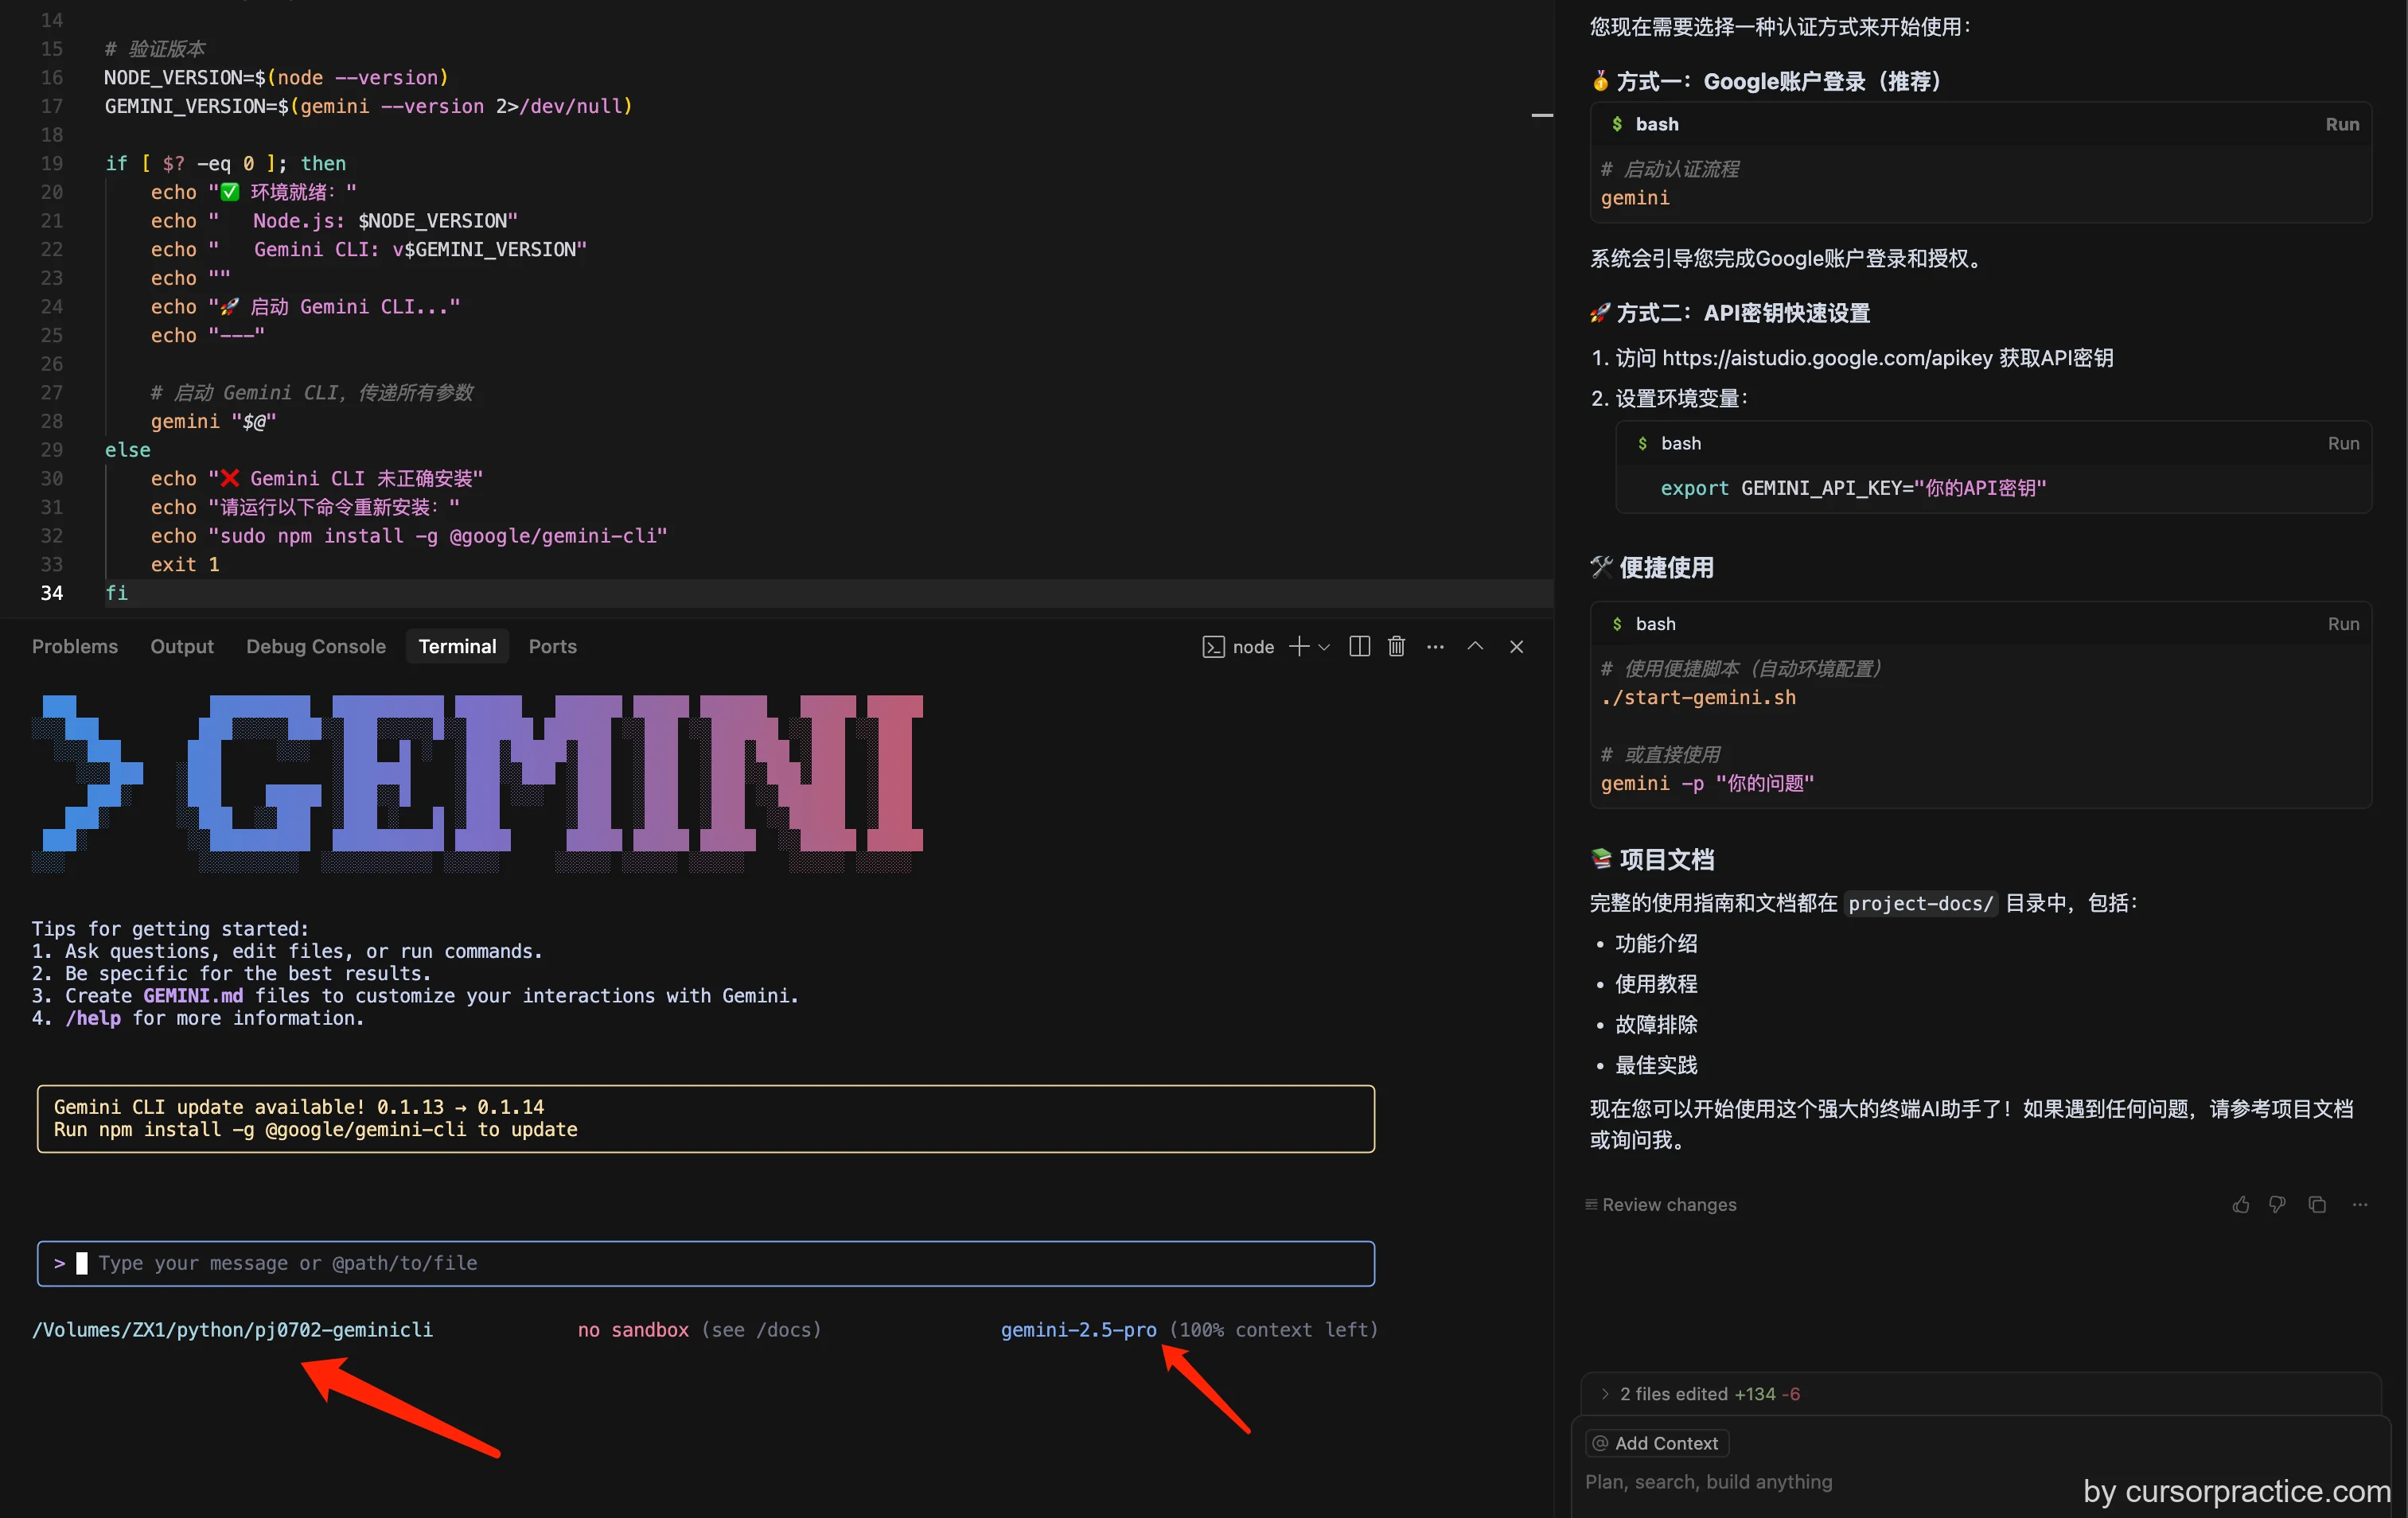Give the chat response a thumbs down
The width and height of the screenshot is (2408, 1518).
(x=2277, y=1204)
